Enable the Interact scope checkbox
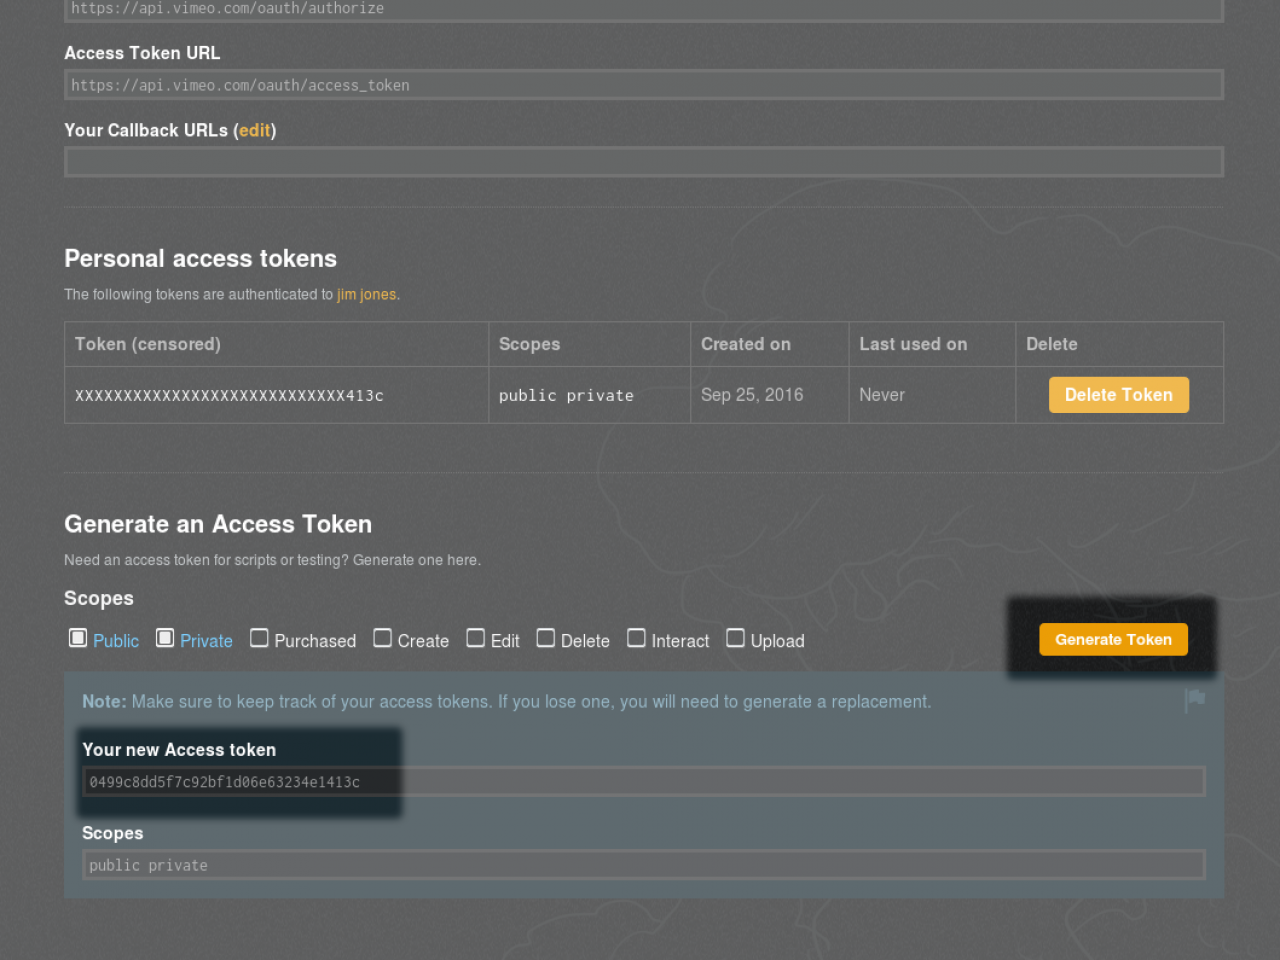Image resolution: width=1280 pixels, height=960 pixels. [x=636, y=638]
